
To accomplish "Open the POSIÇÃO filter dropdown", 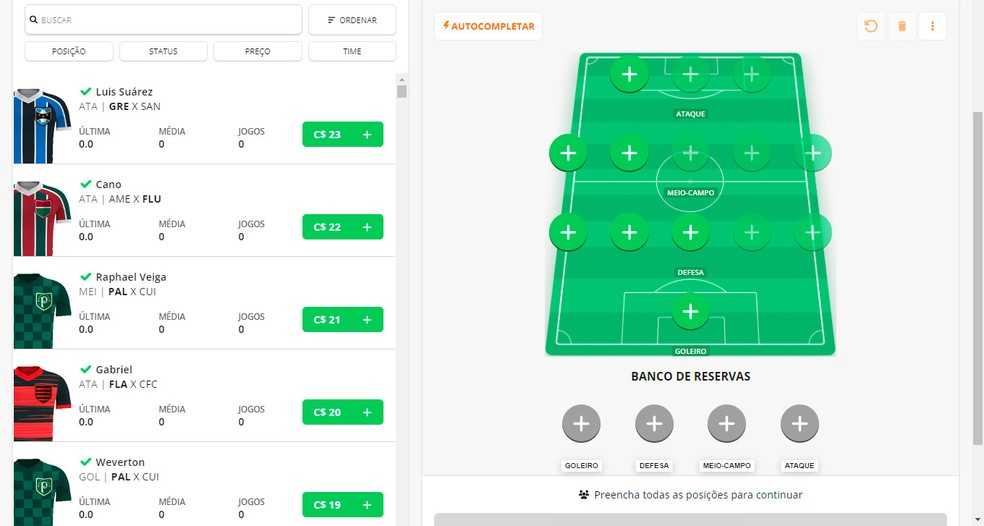I will [x=69, y=51].
